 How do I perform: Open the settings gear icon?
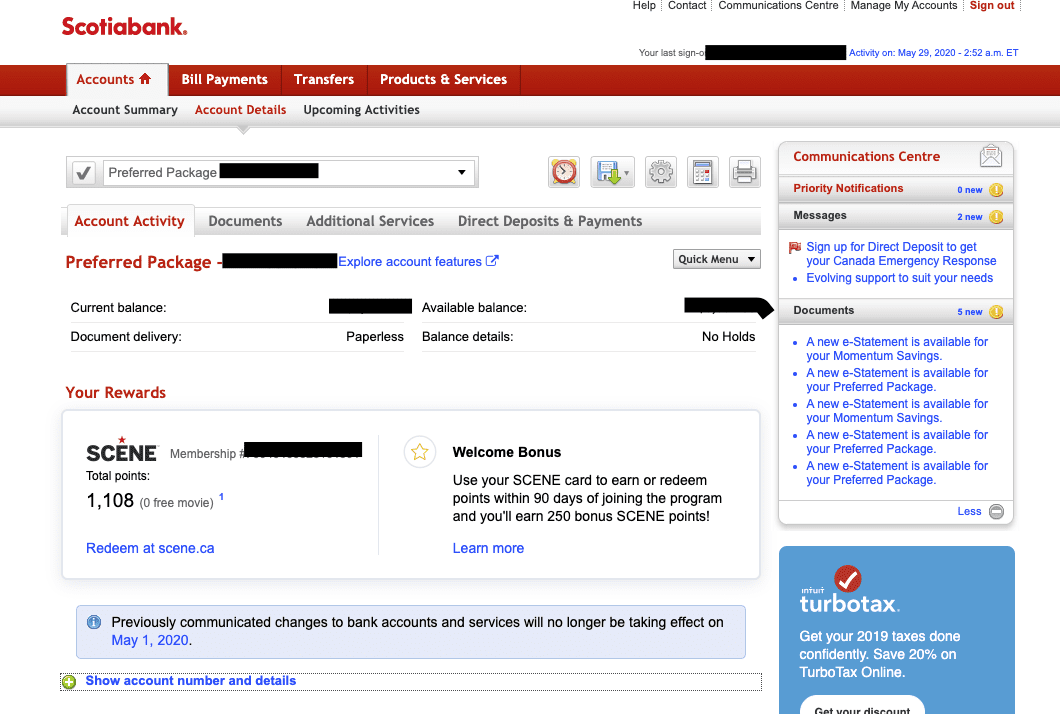click(660, 172)
